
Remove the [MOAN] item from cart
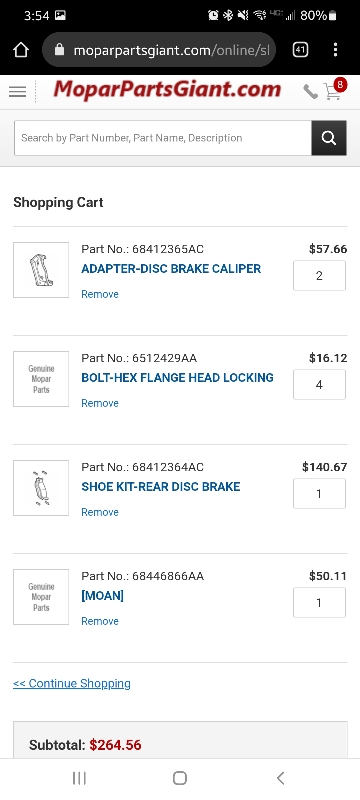[100, 621]
